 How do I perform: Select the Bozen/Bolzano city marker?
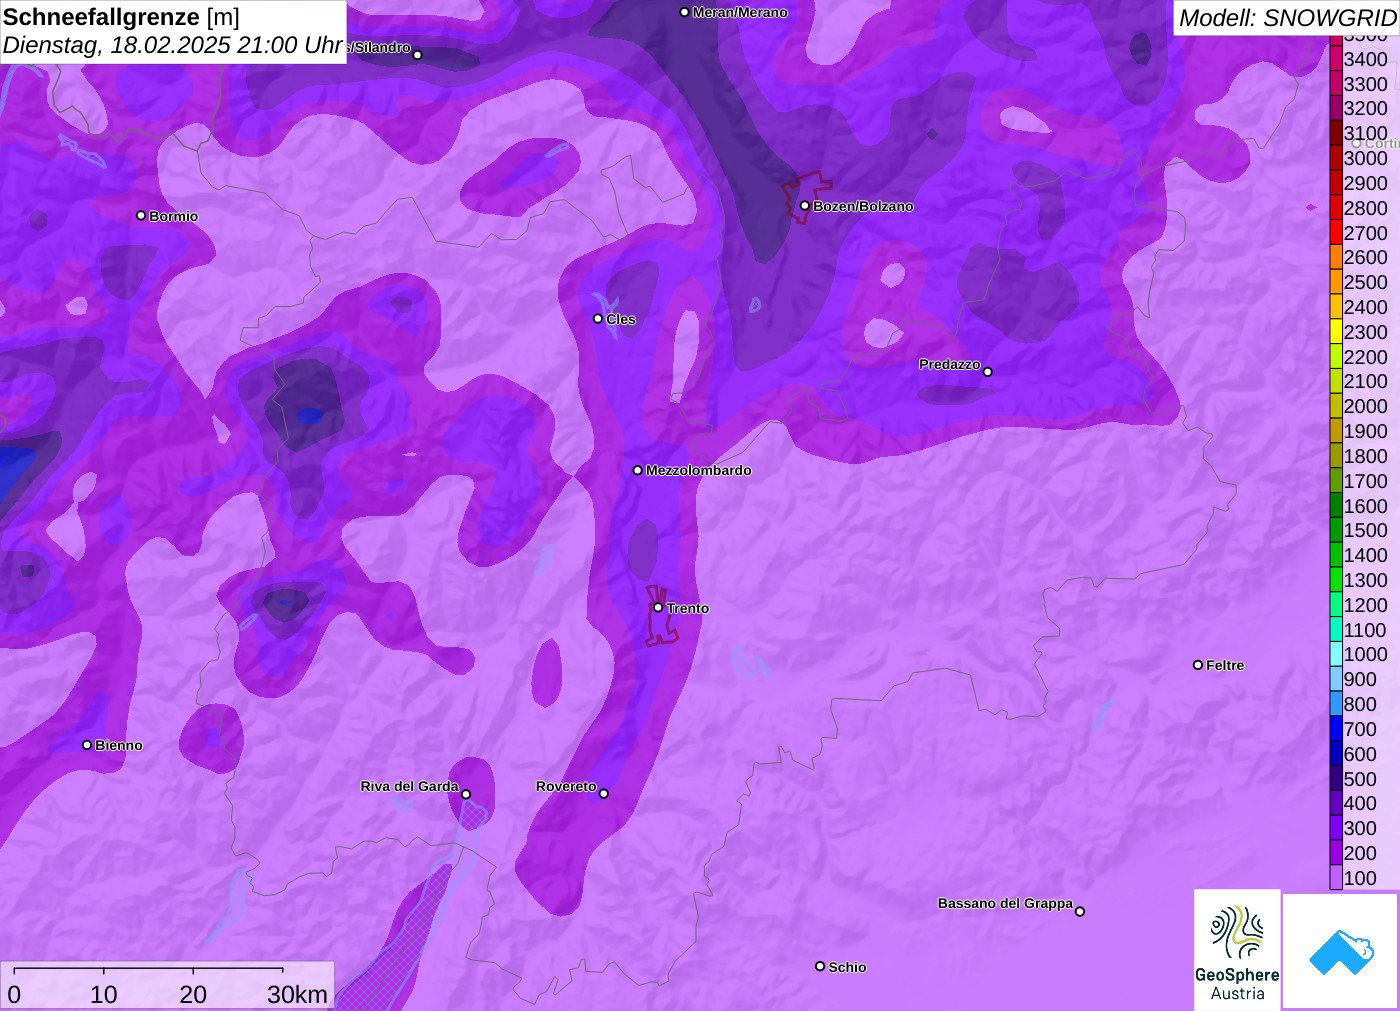(x=805, y=206)
